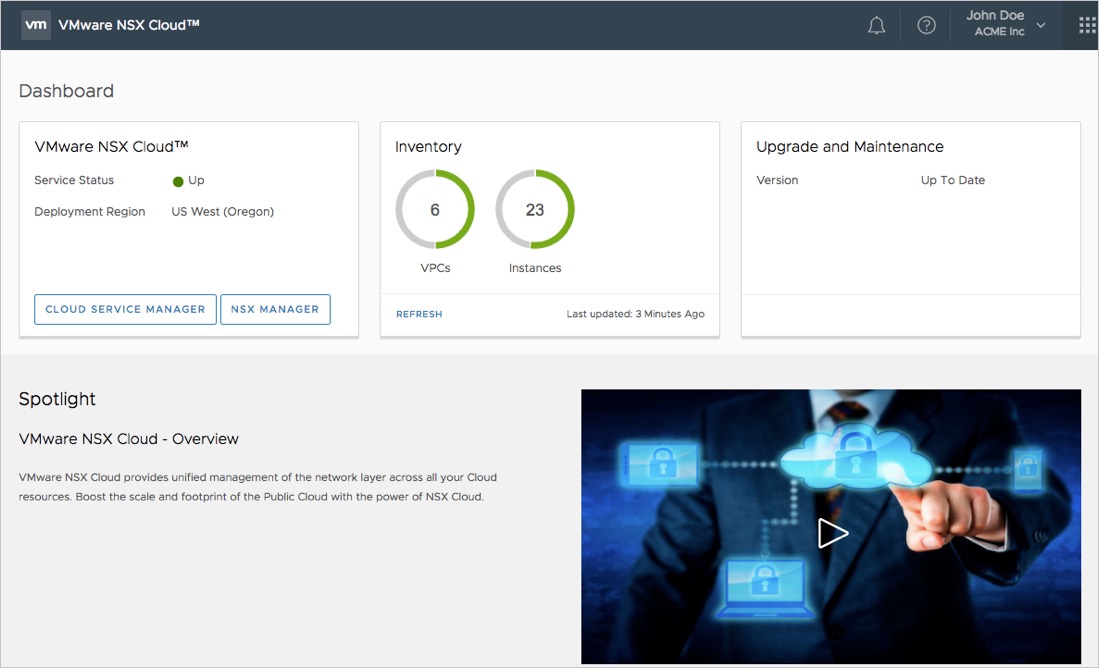
Task: Open the NSX Manager
Action: (275, 309)
